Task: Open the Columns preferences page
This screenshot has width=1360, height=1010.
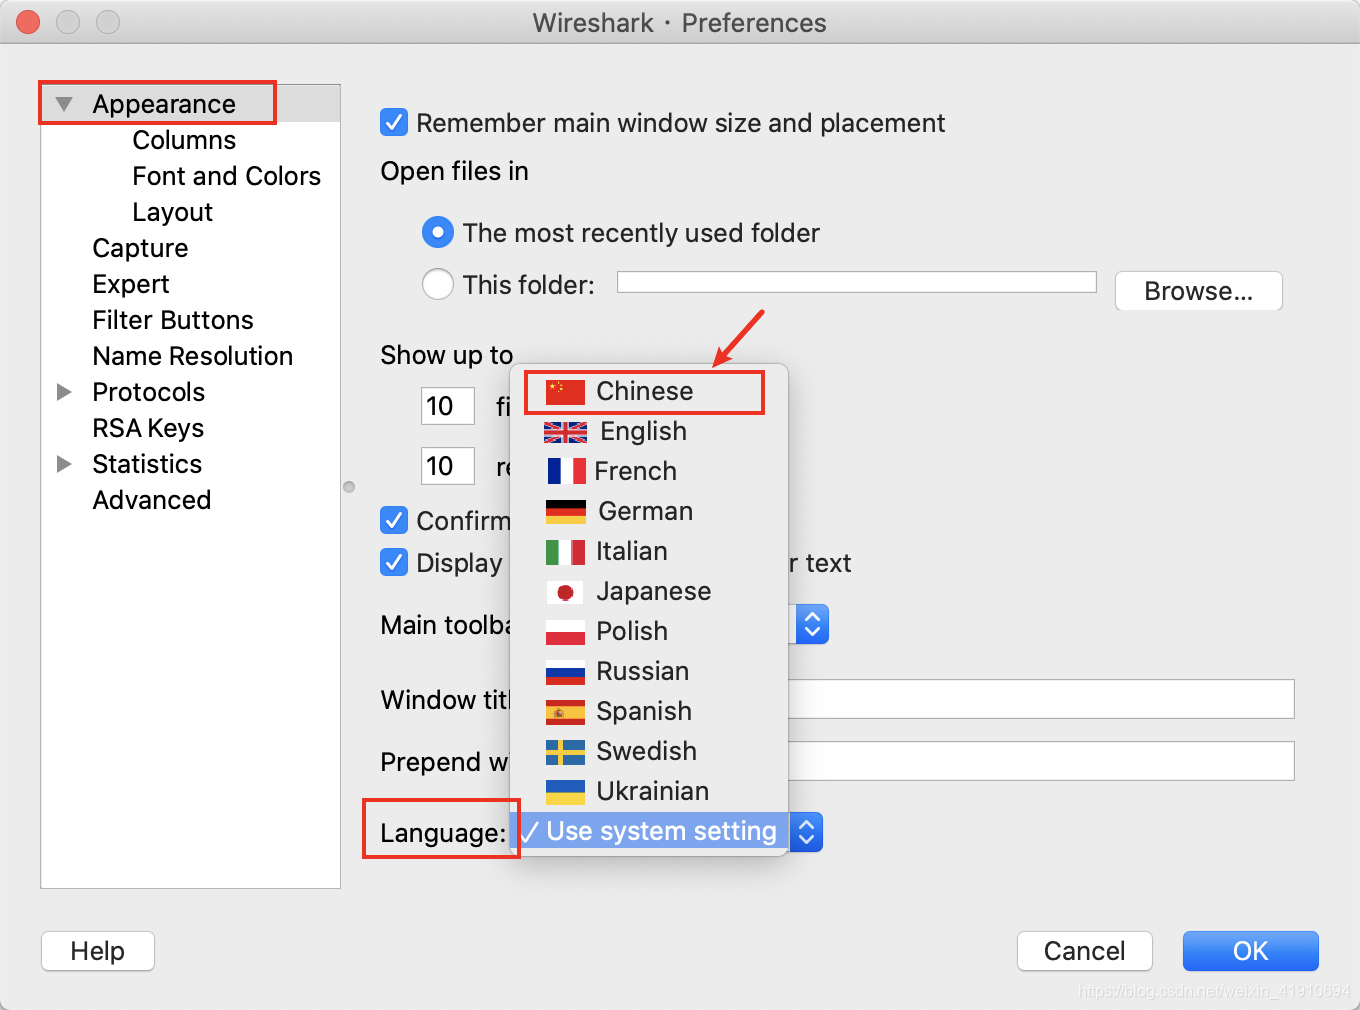Action: [x=184, y=140]
